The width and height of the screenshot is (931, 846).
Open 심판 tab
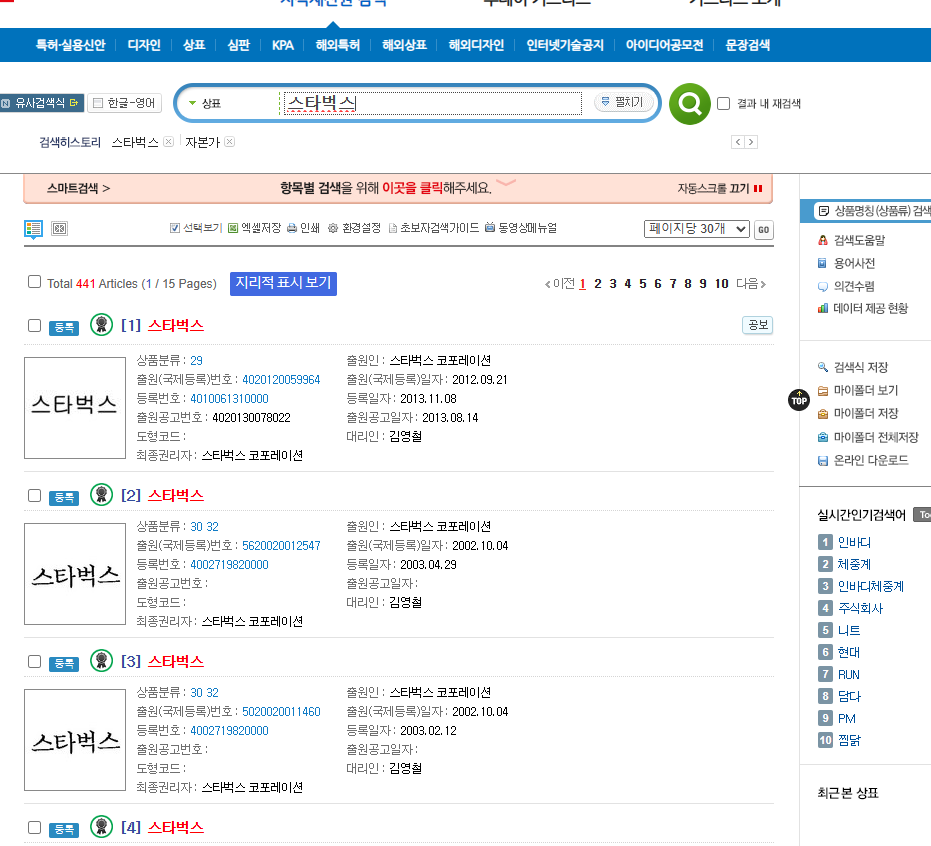pyautogui.click(x=239, y=45)
